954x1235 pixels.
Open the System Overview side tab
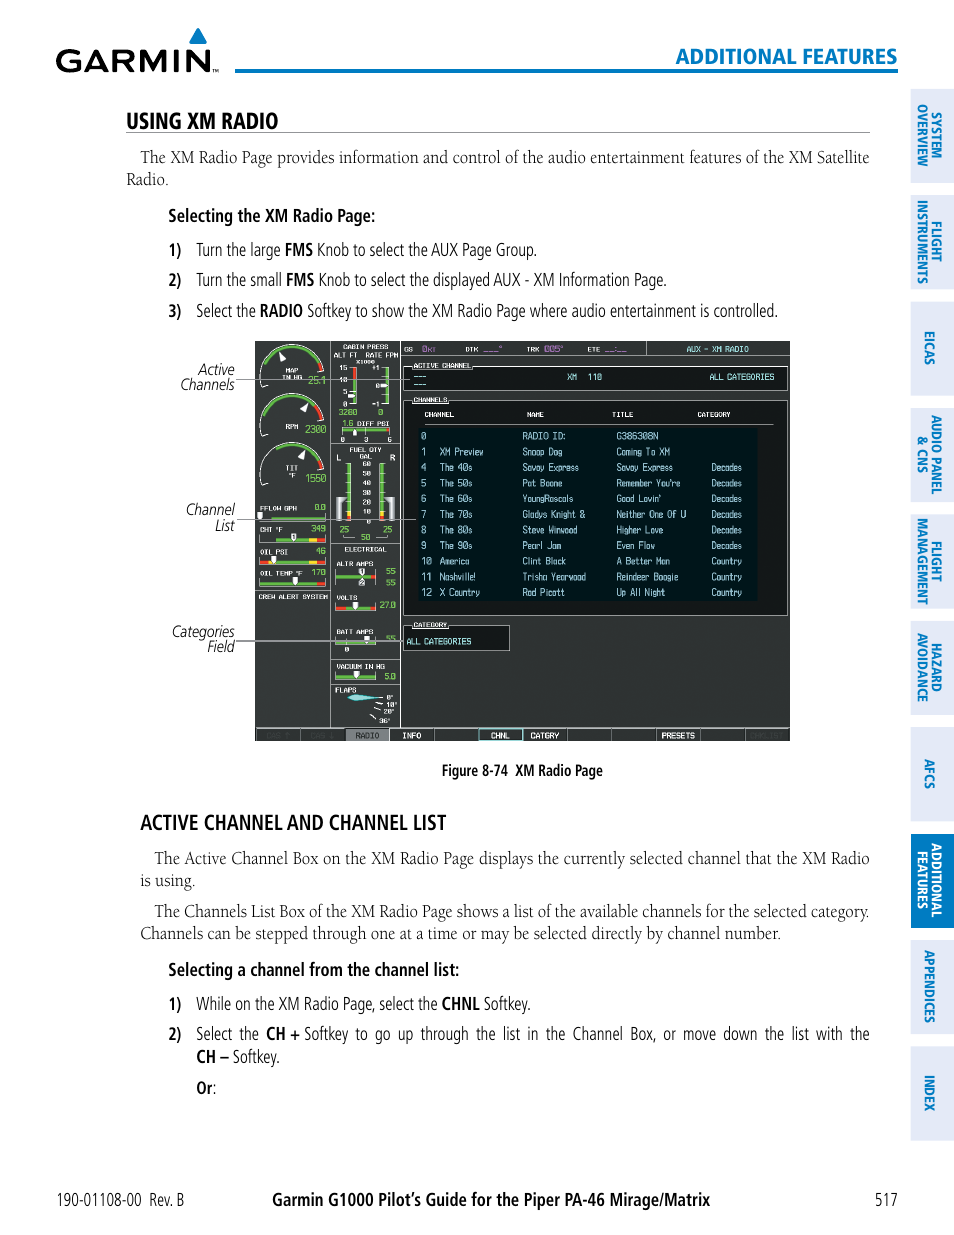point(931,136)
